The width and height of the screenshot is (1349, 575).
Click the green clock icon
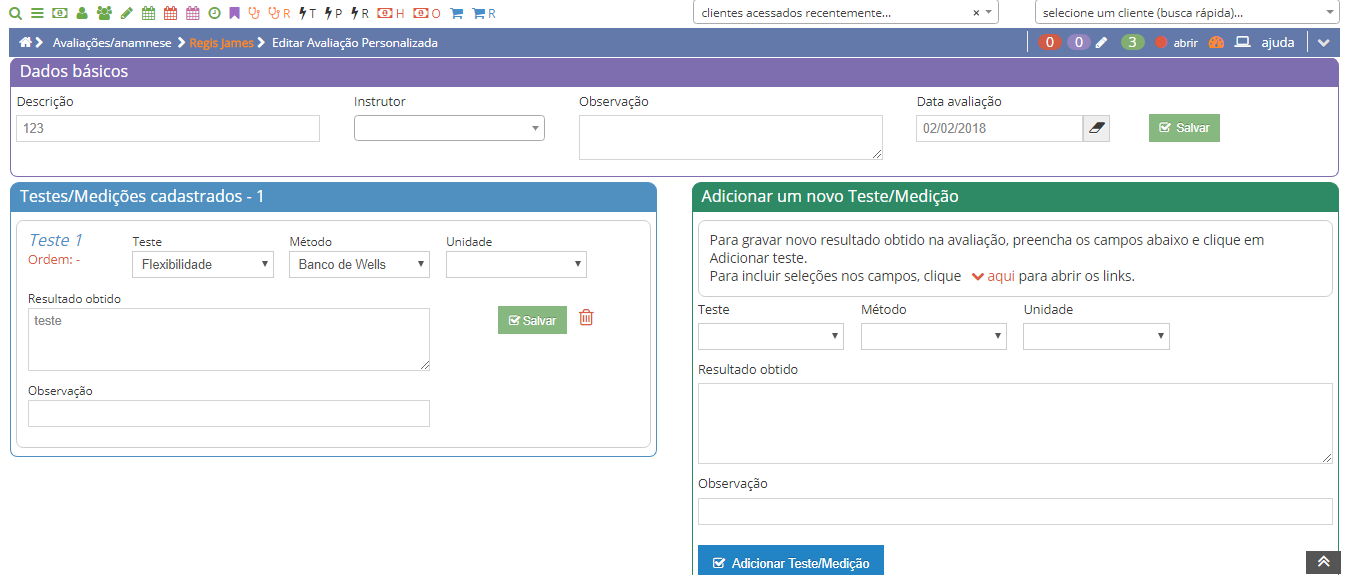(x=214, y=14)
